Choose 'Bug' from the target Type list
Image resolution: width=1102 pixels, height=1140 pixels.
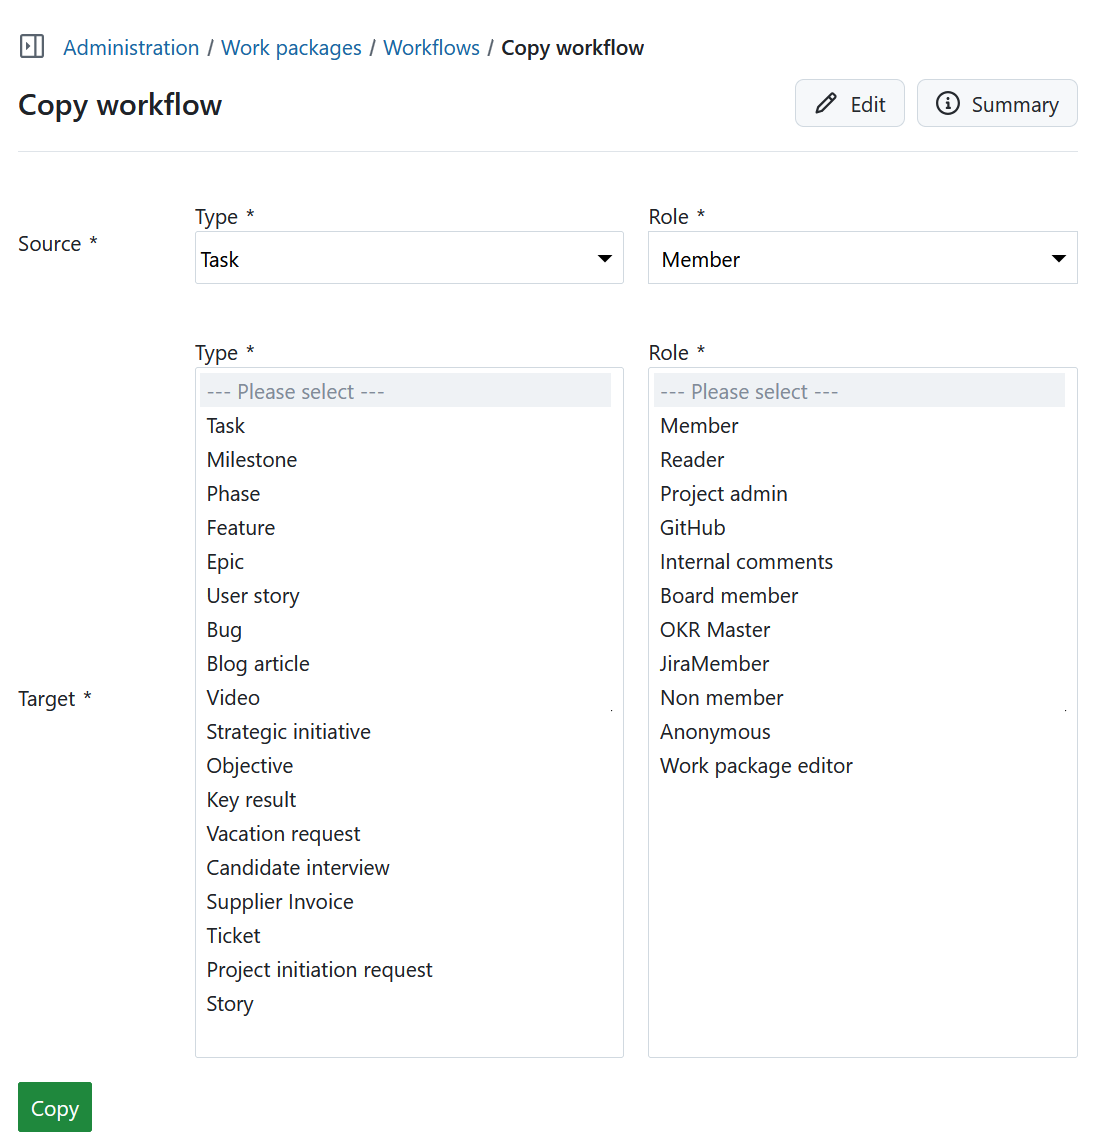pyautogui.click(x=224, y=629)
